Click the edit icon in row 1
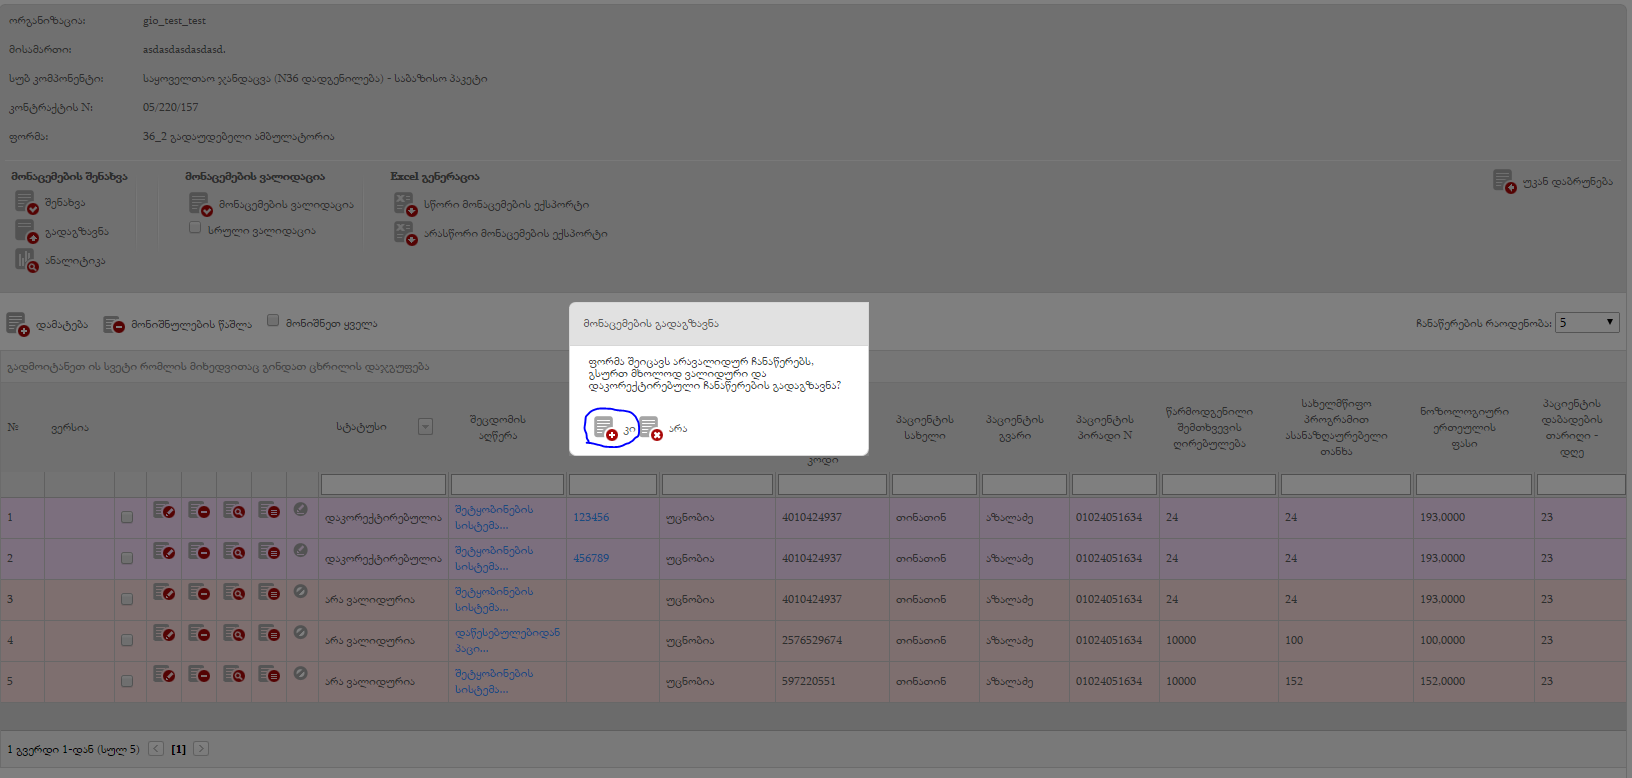The height and width of the screenshot is (778, 1632). coord(164,511)
